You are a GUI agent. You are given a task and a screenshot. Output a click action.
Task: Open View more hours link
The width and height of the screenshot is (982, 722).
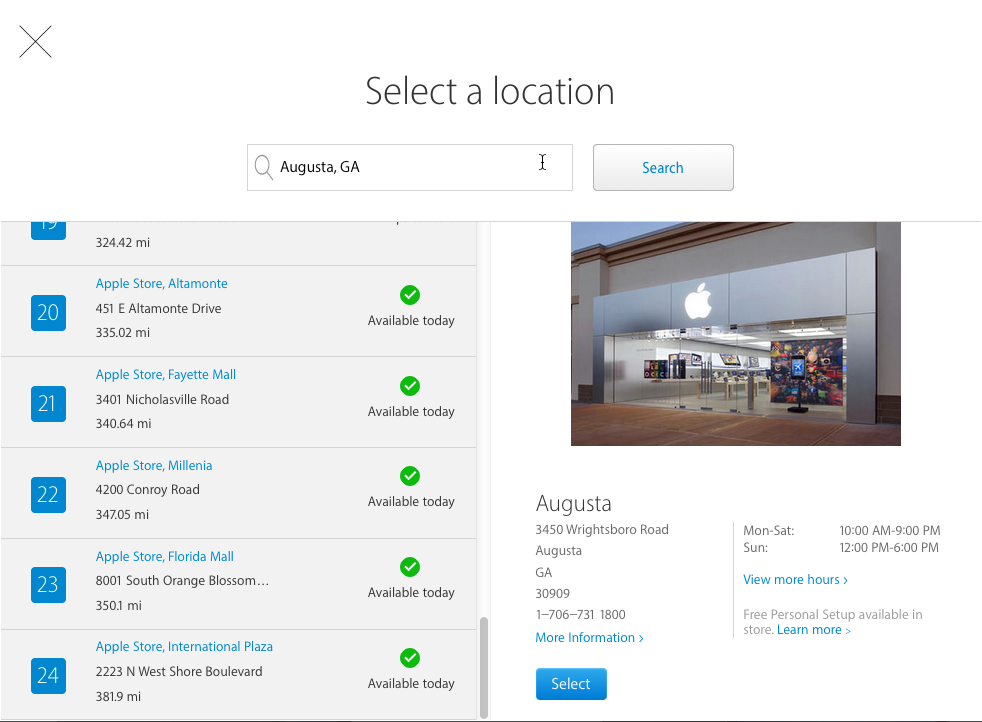795,579
